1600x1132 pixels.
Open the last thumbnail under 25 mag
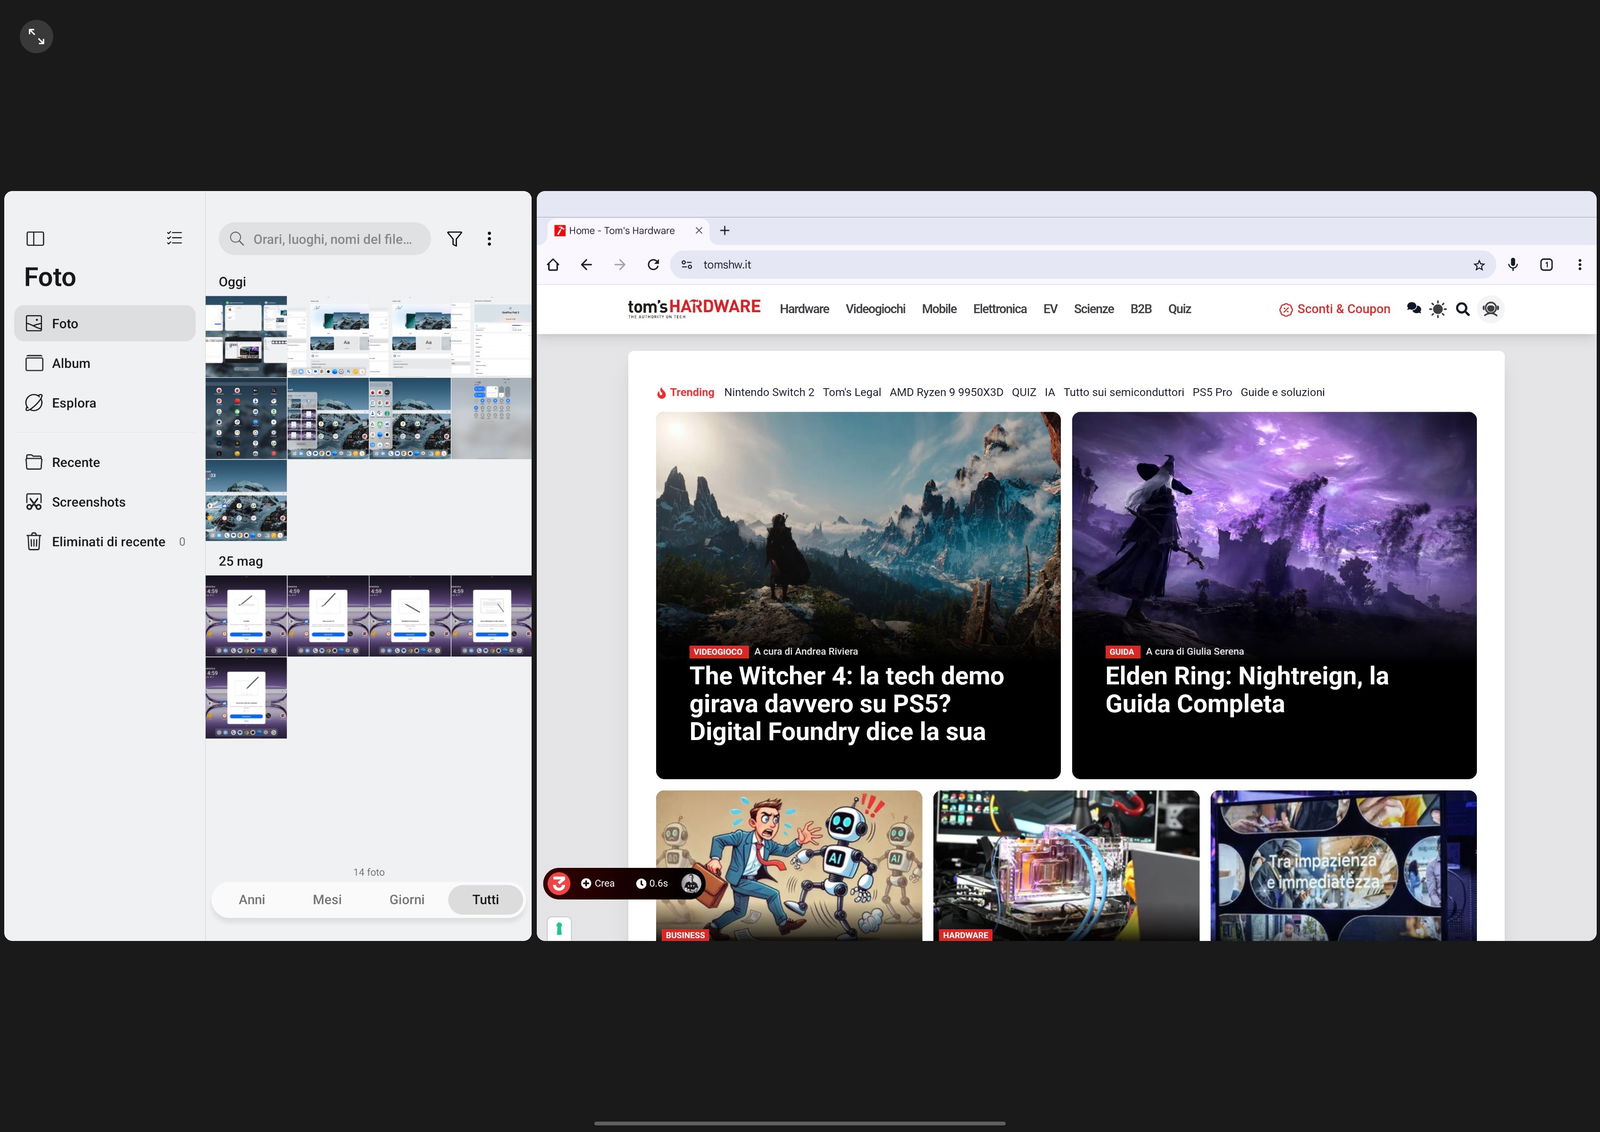coord(246,698)
